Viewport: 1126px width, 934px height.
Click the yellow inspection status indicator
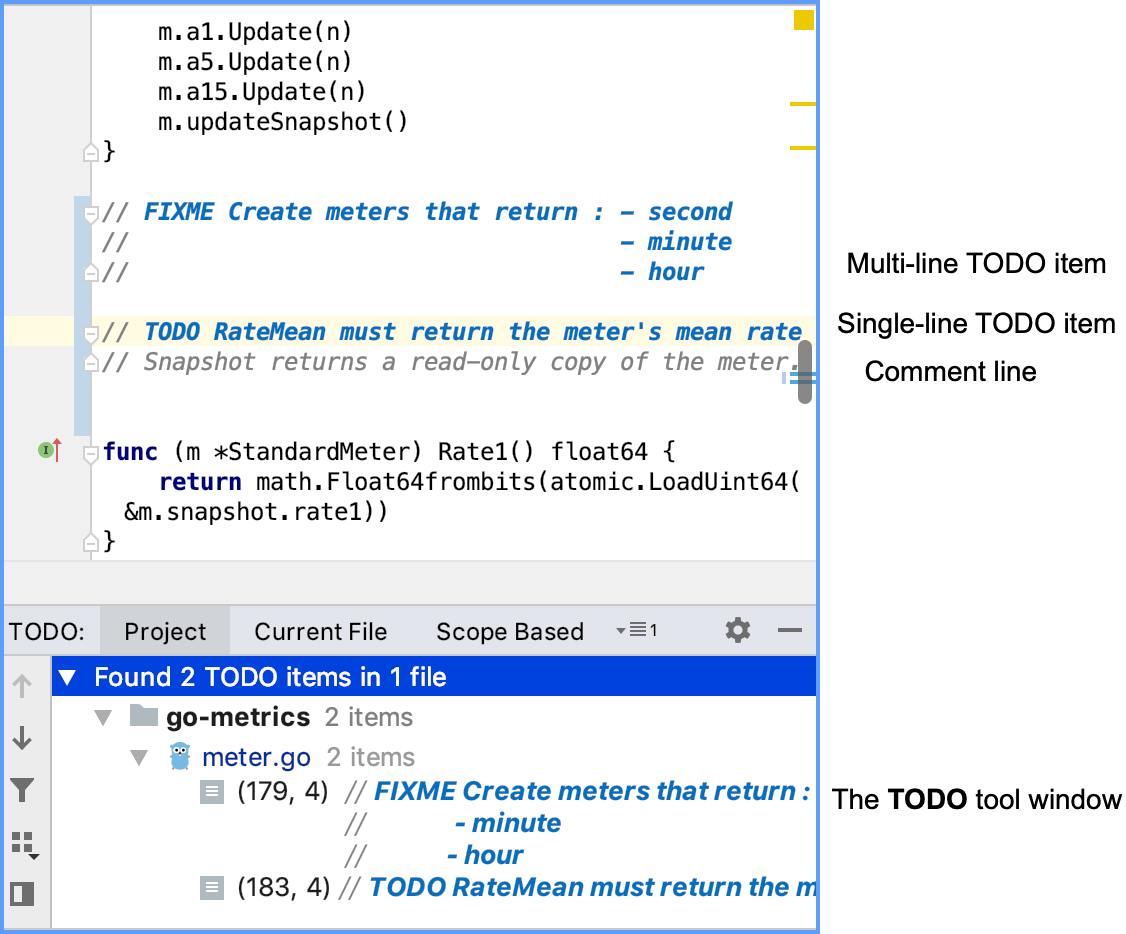(804, 20)
